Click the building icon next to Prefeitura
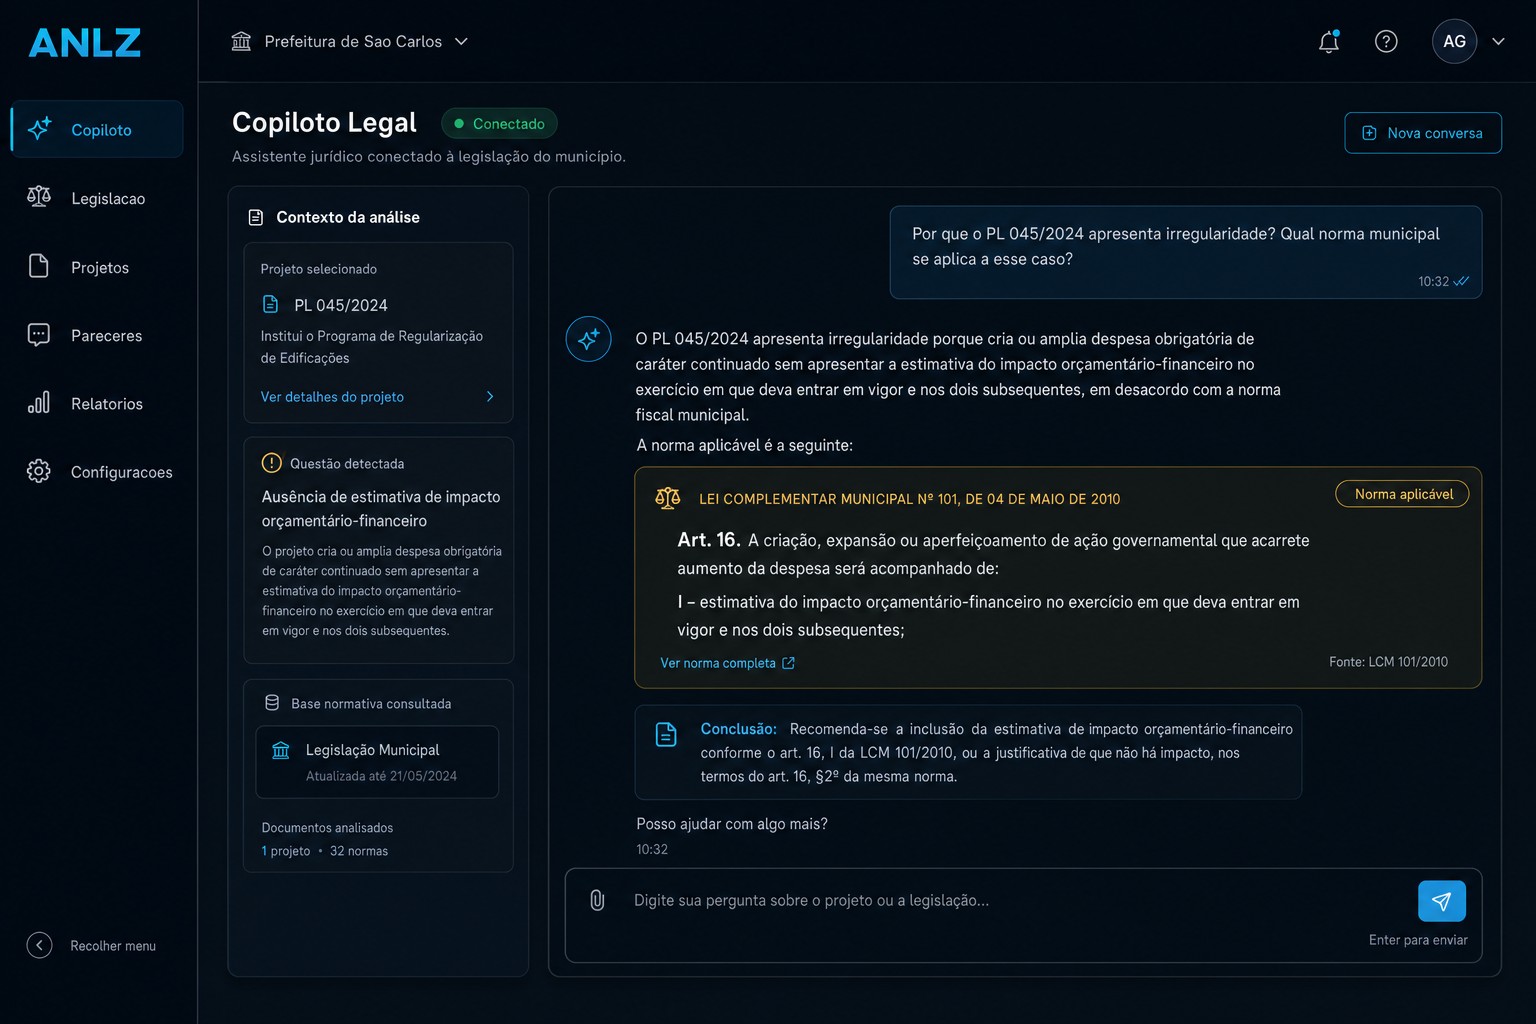 241,41
